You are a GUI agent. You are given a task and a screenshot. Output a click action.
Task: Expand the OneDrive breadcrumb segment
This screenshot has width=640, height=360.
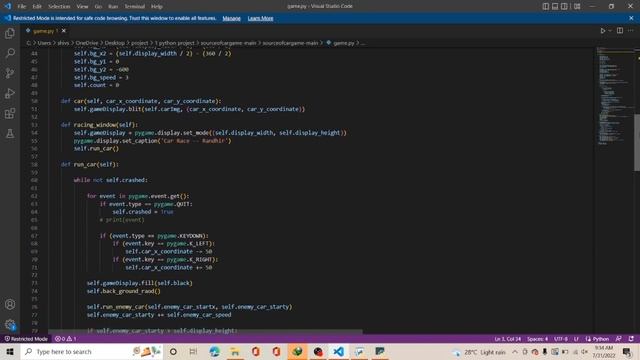[x=87, y=43]
